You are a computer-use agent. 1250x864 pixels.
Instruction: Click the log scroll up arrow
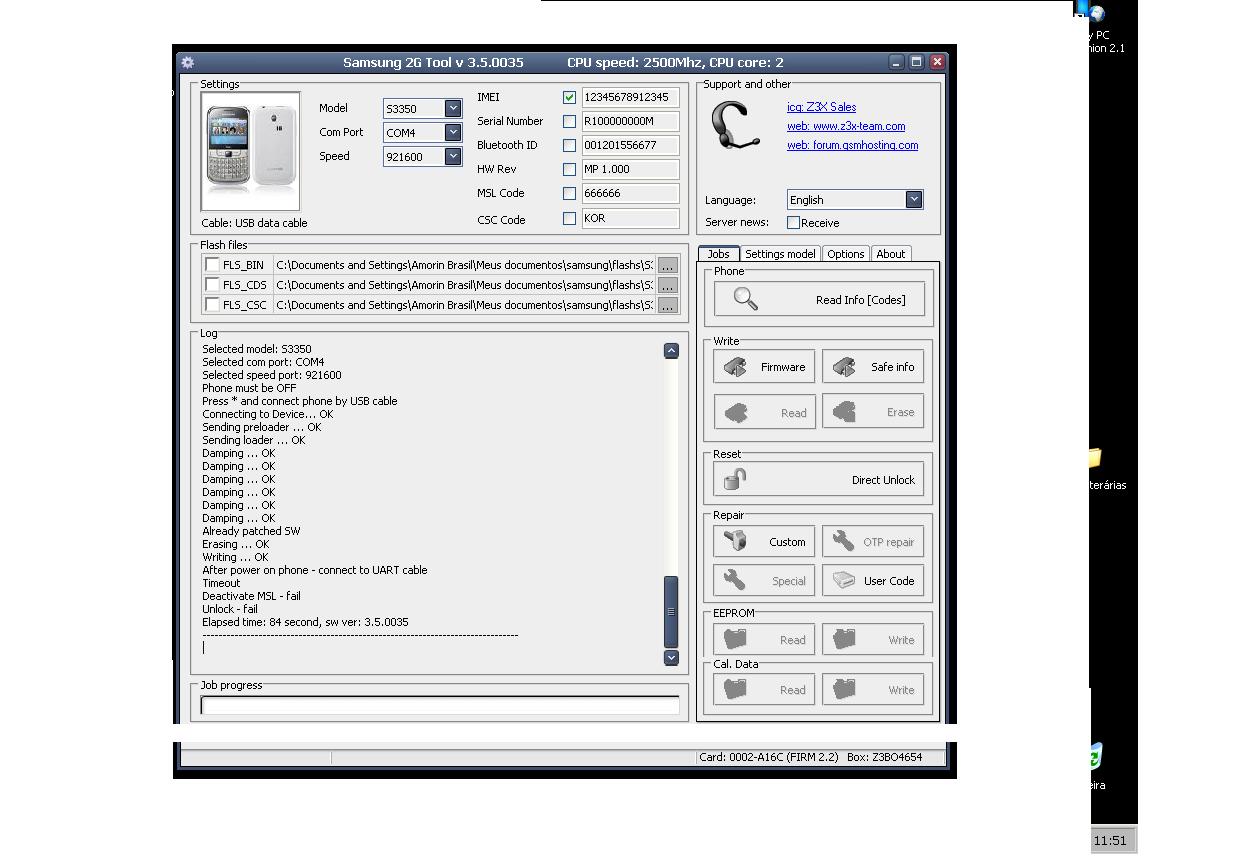[671, 351]
